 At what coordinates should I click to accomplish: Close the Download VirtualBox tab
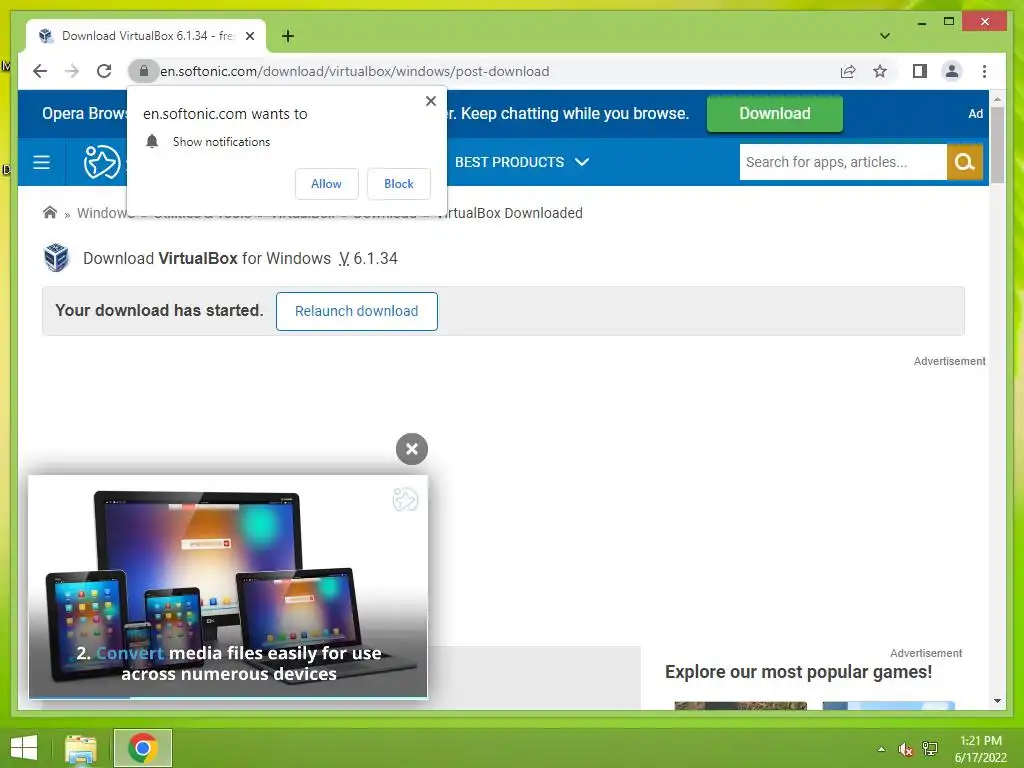[x=249, y=36]
